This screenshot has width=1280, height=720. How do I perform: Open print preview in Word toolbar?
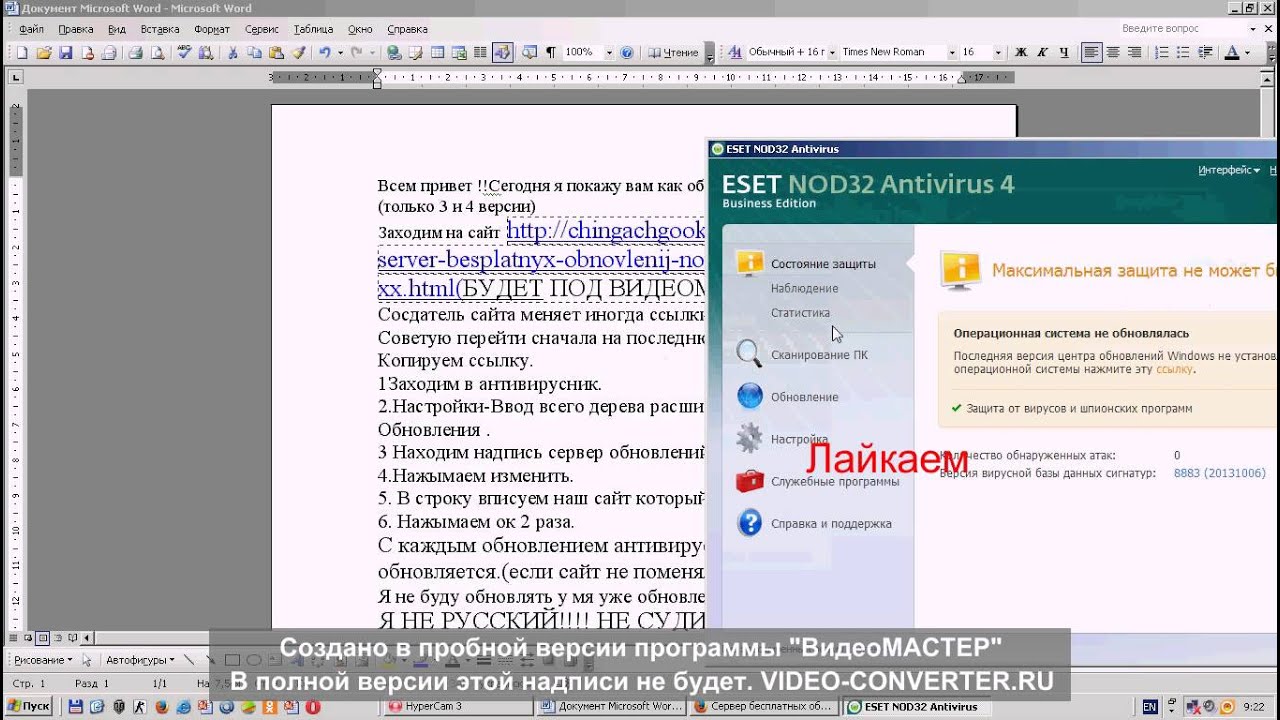[x=157, y=52]
